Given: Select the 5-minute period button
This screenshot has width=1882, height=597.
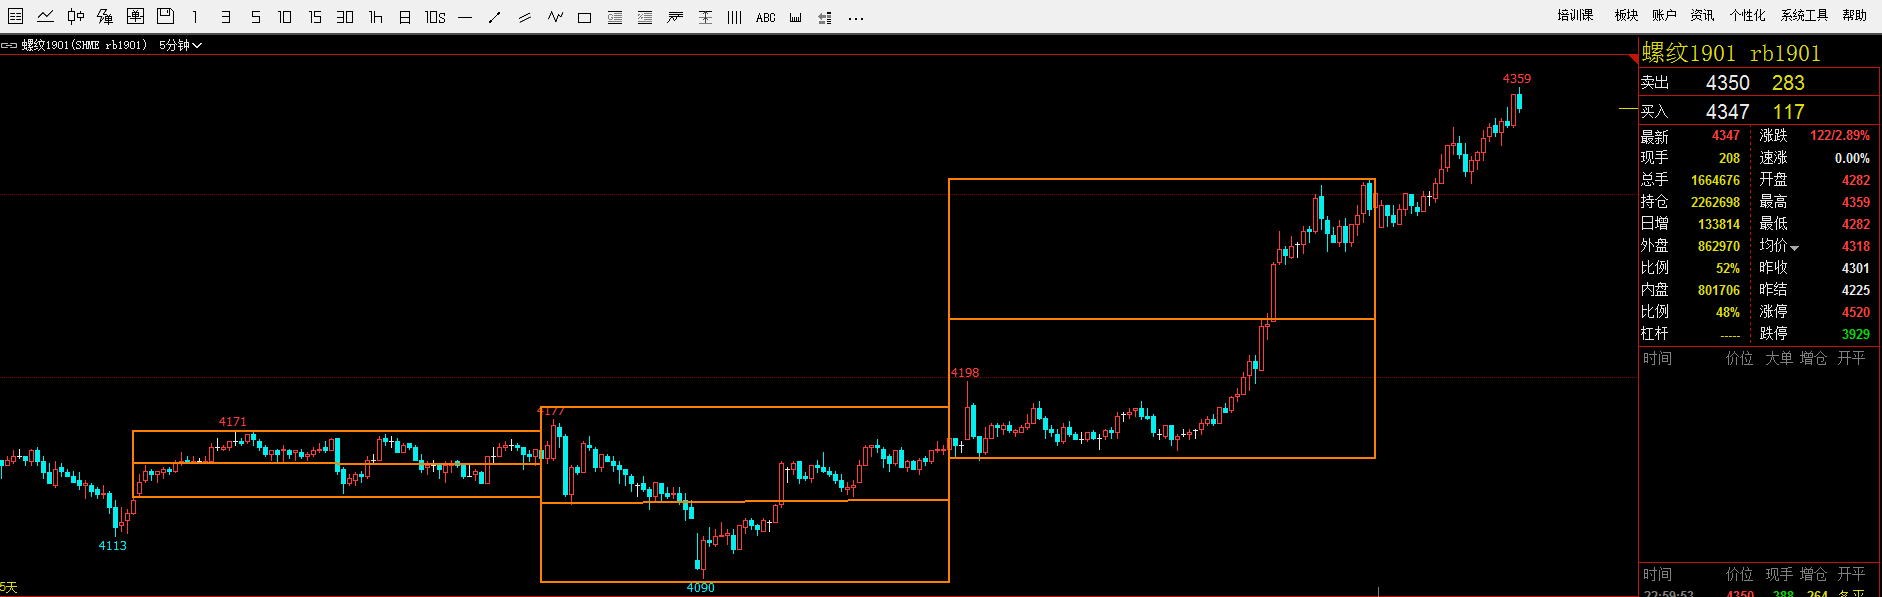Looking at the screenshot, I should click(x=256, y=17).
